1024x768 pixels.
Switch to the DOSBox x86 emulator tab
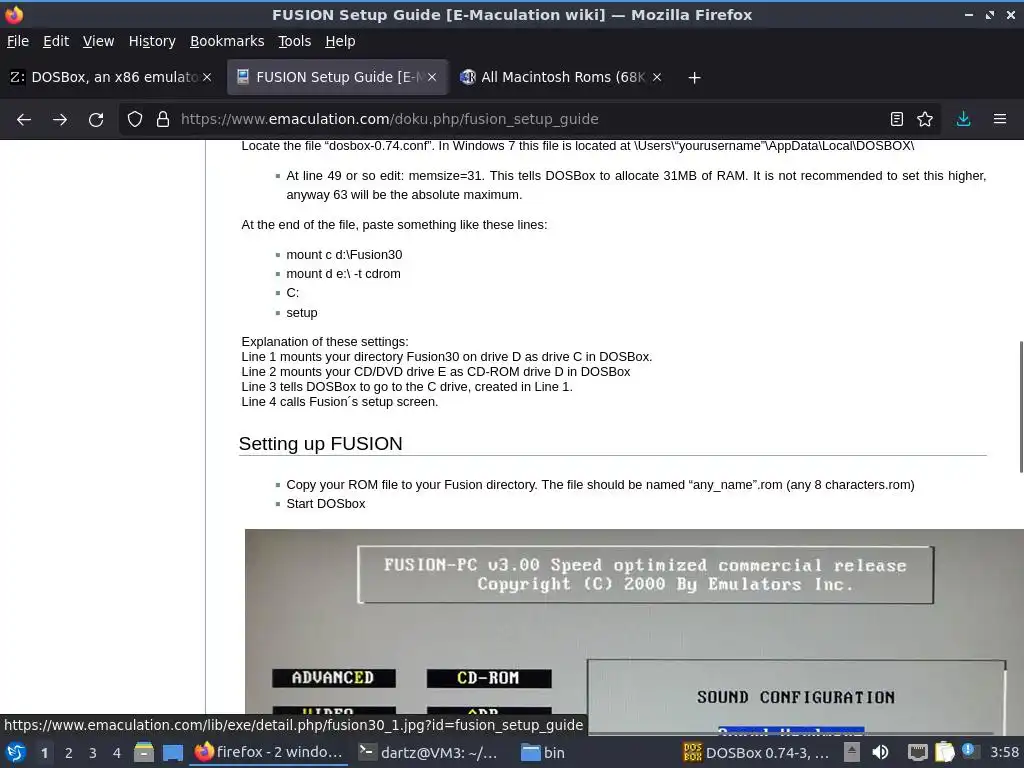(x=112, y=77)
